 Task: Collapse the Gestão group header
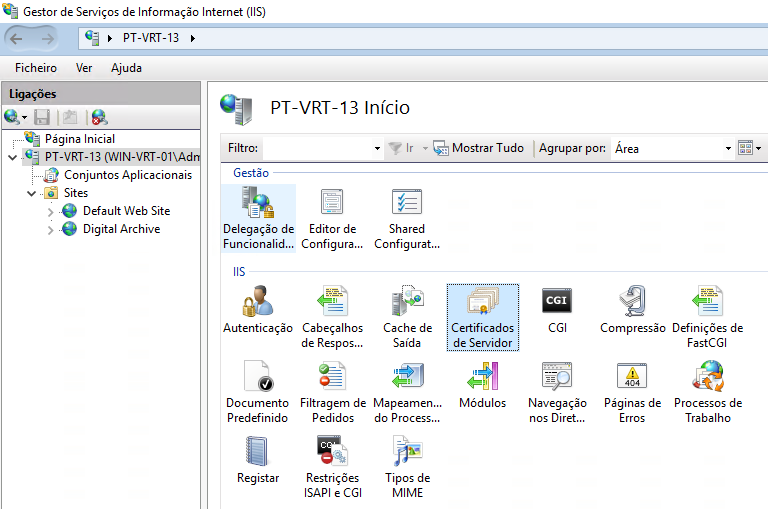click(251, 173)
